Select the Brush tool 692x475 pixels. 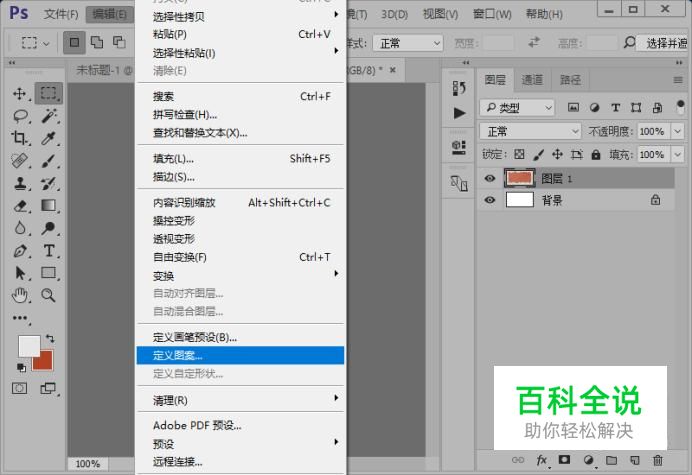point(49,161)
